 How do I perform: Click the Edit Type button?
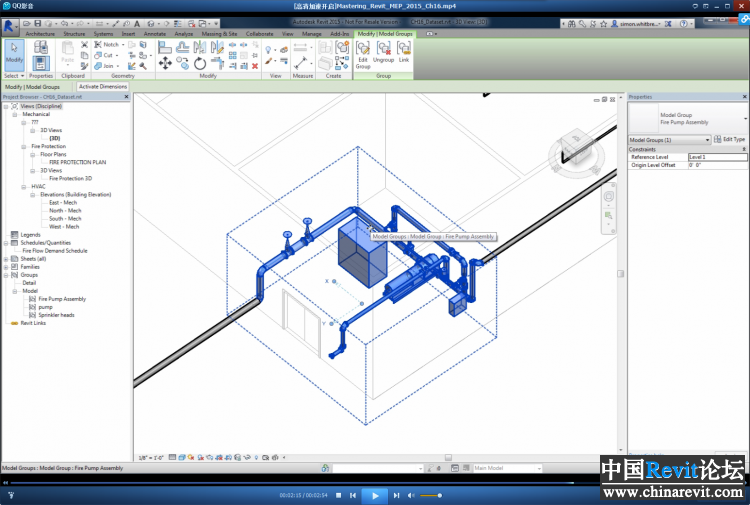[x=729, y=139]
